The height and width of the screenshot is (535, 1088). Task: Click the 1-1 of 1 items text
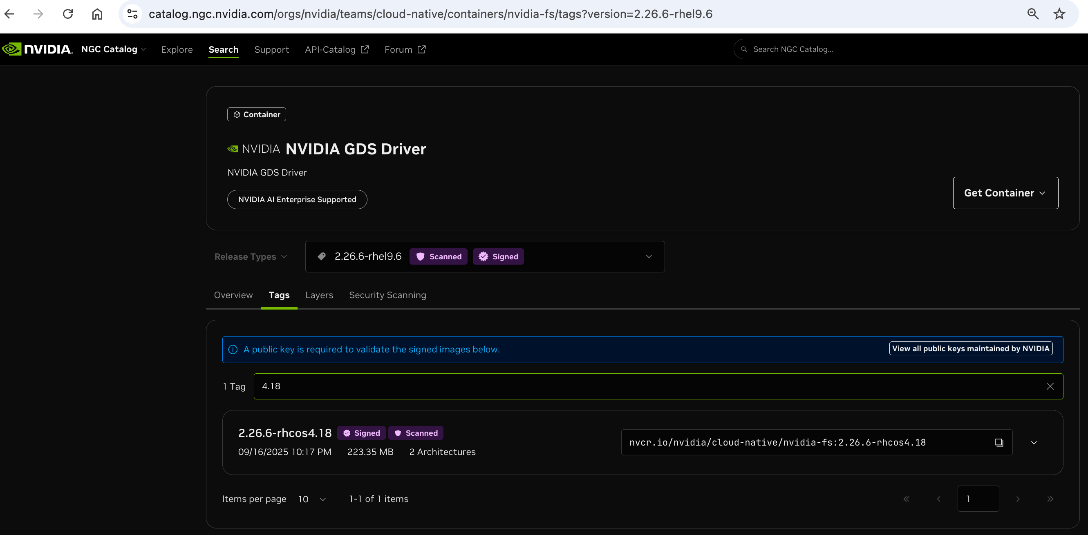379,499
